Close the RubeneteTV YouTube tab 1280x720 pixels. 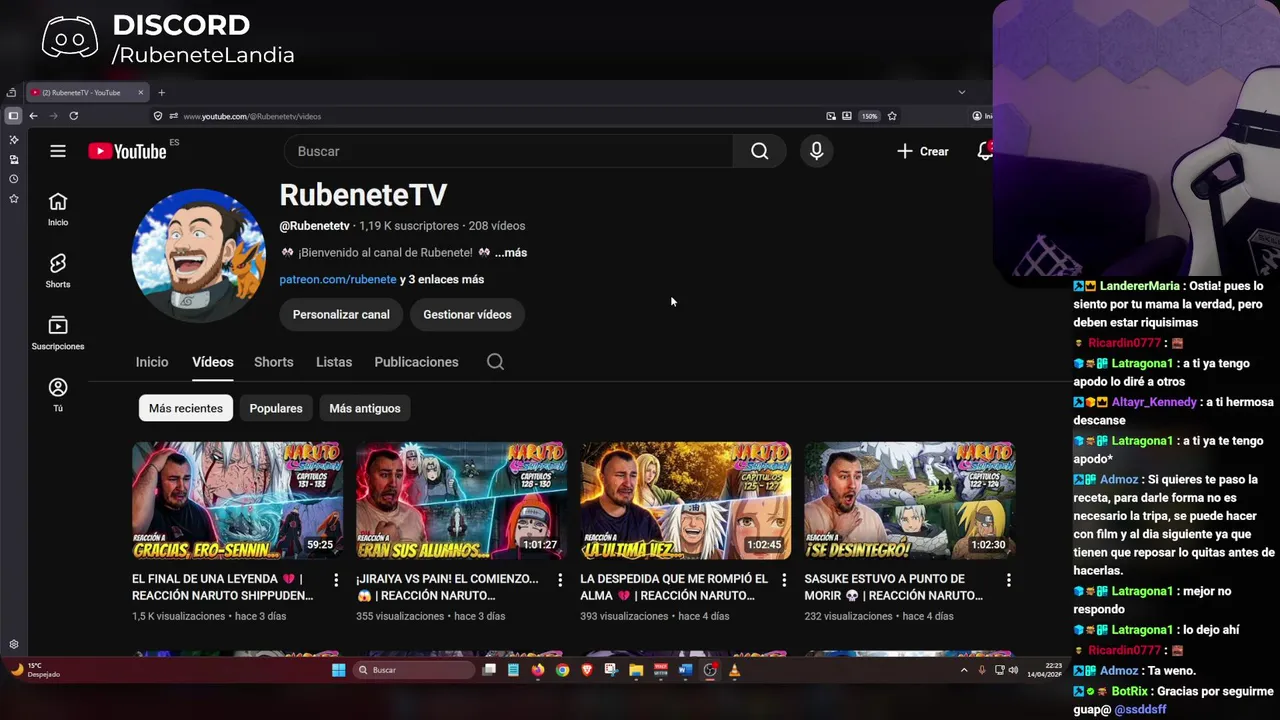(x=141, y=93)
